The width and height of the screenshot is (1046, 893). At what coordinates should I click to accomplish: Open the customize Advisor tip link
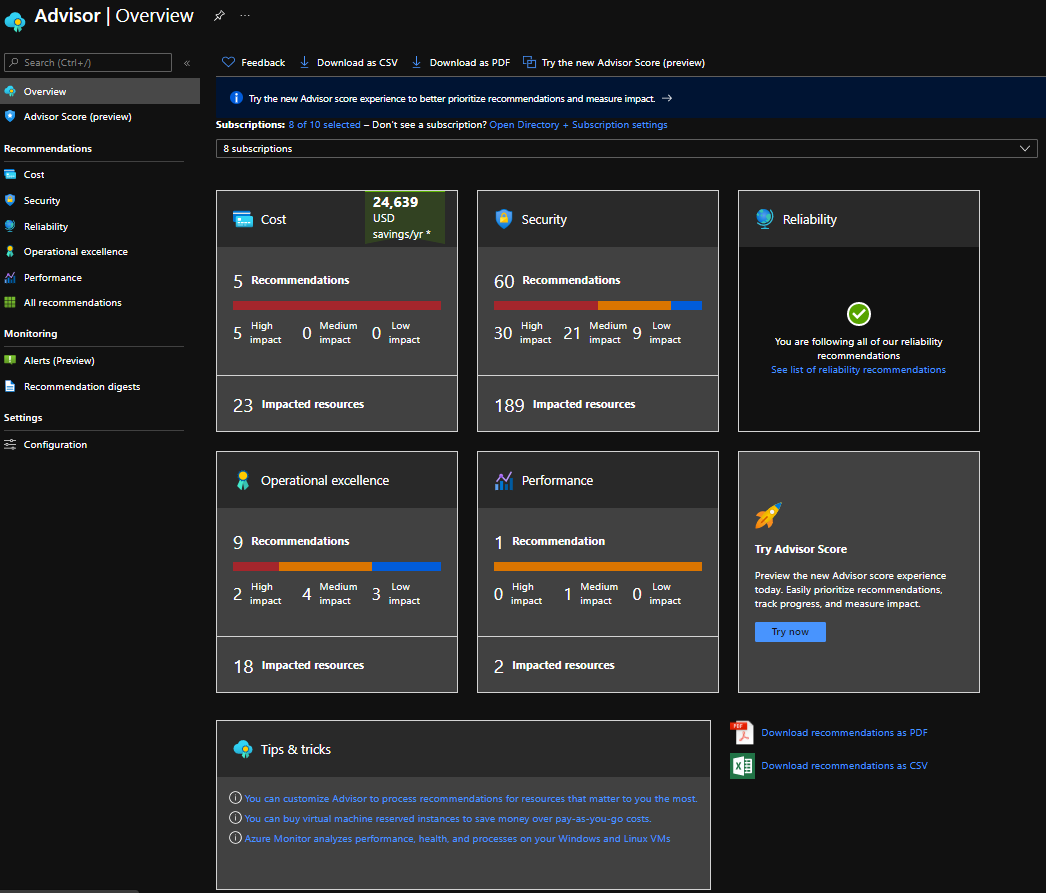coord(471,798)
